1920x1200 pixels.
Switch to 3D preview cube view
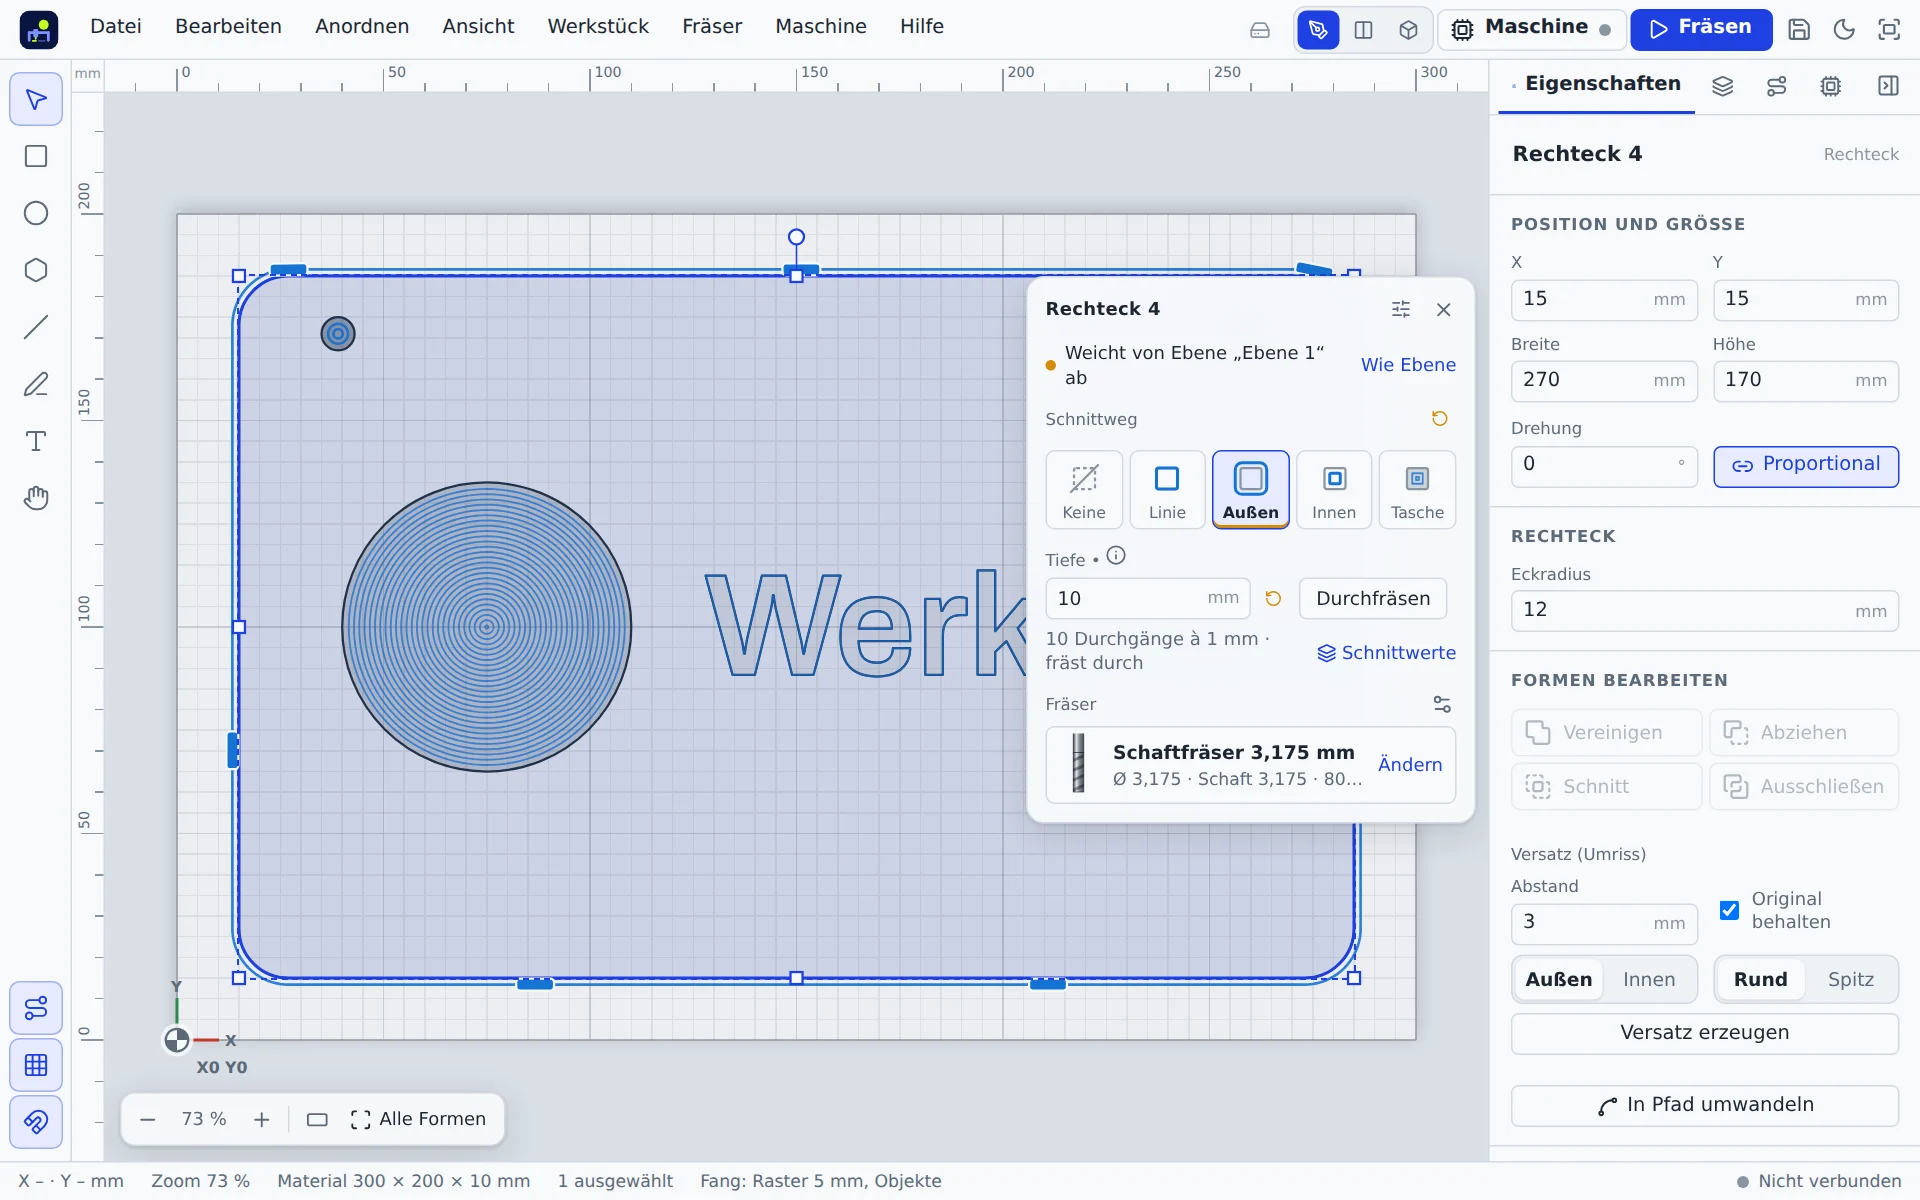pos(1408,29)
